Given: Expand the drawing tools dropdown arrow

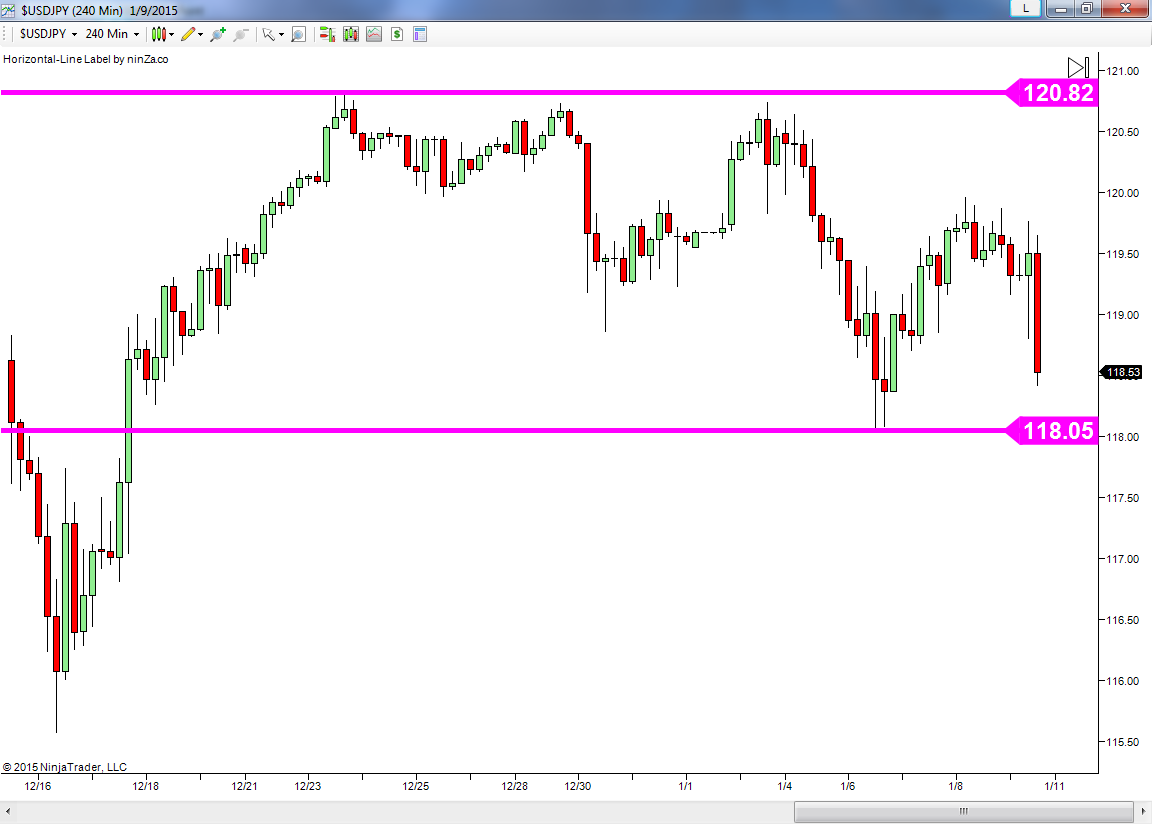Looking at the screenshot, I should click(201, 34).
